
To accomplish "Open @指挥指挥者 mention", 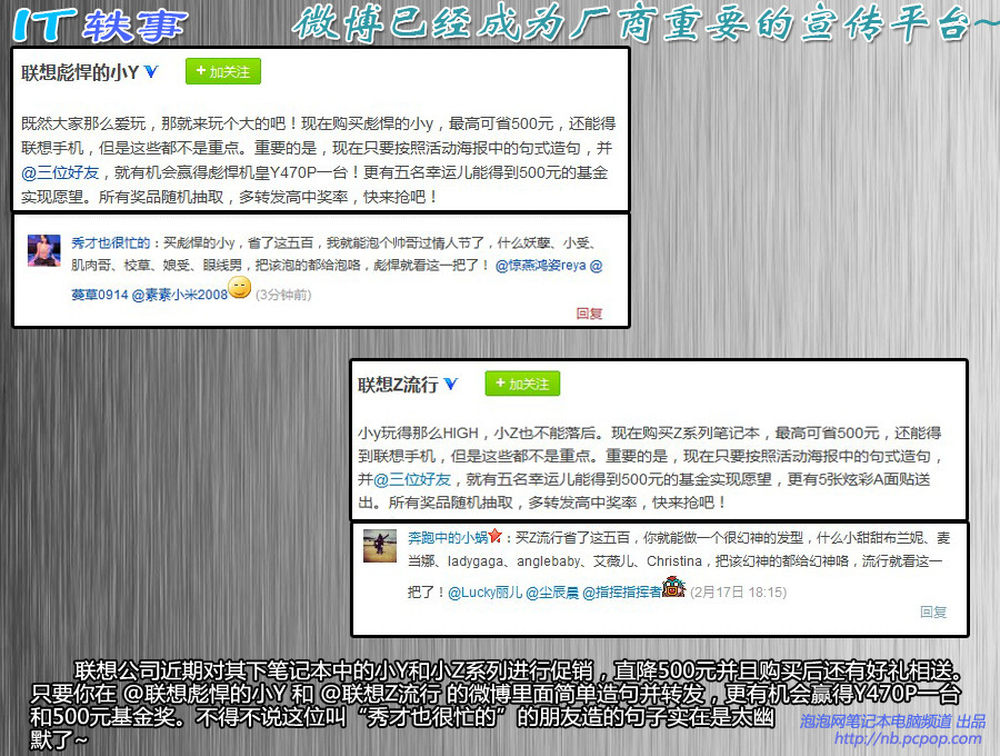I will (x=622, y=593).
